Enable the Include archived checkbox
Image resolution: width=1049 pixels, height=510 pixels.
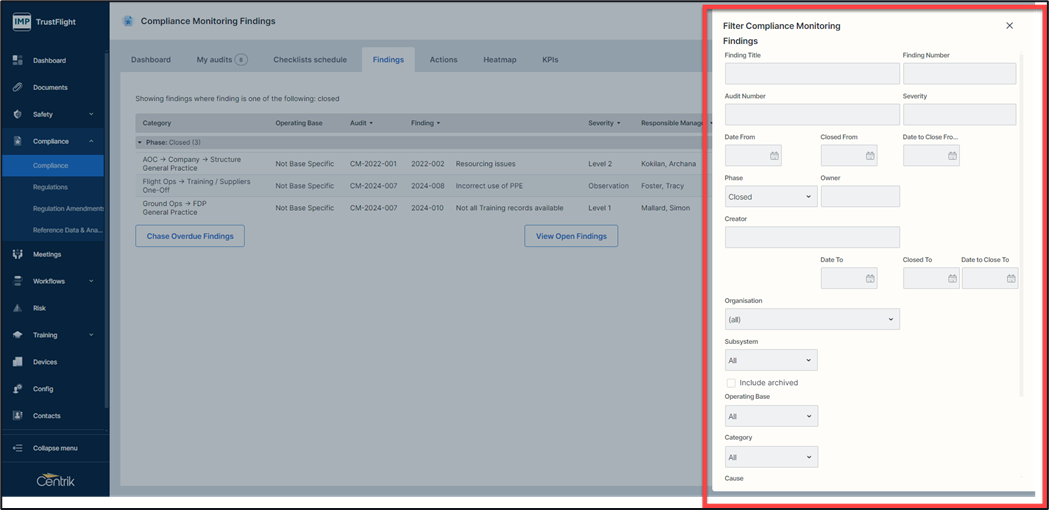pyautogui.click(x=731, y=383)
